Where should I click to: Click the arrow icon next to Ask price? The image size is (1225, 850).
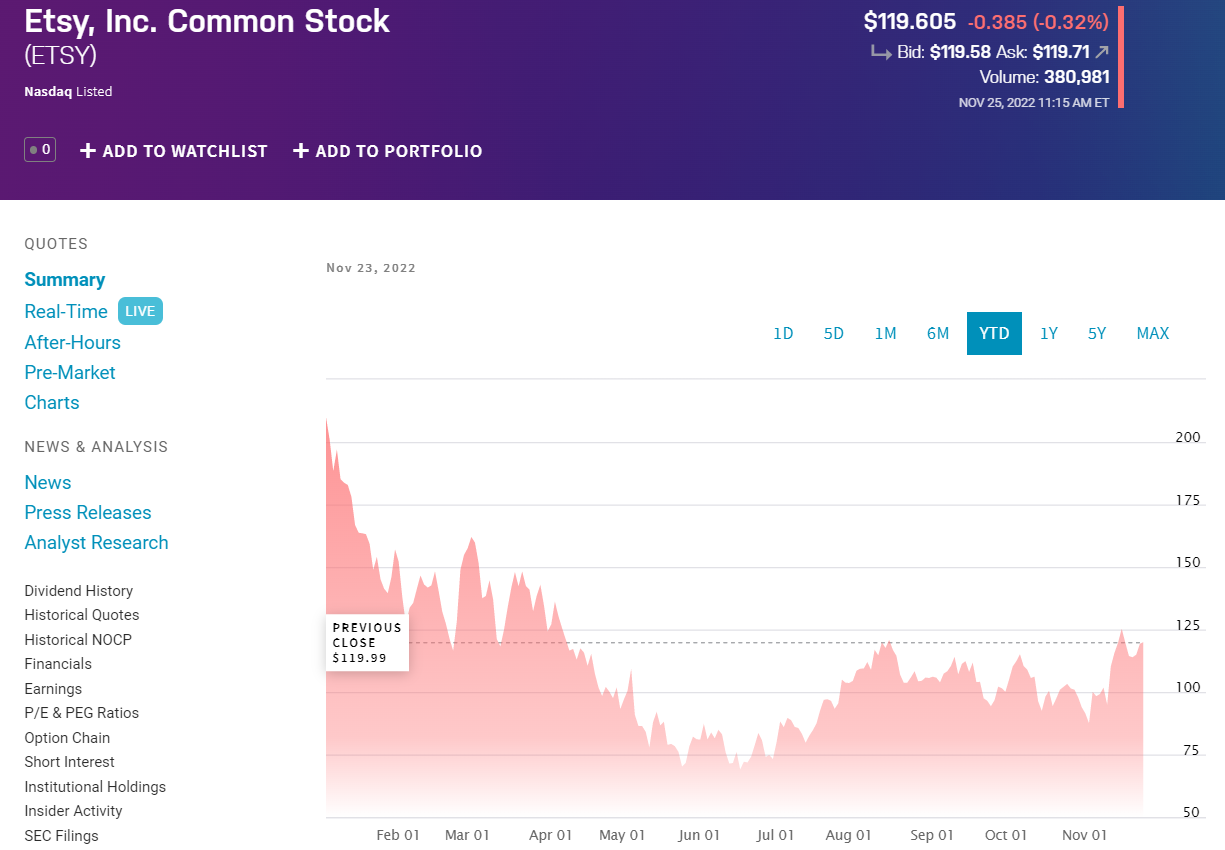point(1102,52)
